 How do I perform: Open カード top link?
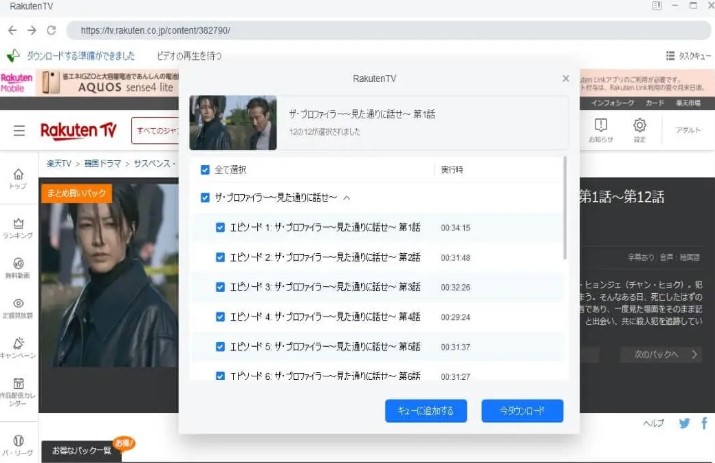pyautogui.click(x=655, y=103)
